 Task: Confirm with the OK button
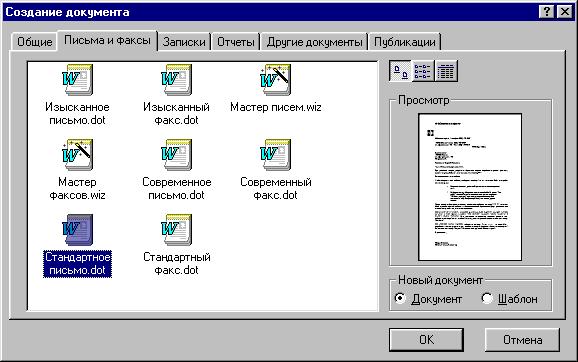pos(426,340)
